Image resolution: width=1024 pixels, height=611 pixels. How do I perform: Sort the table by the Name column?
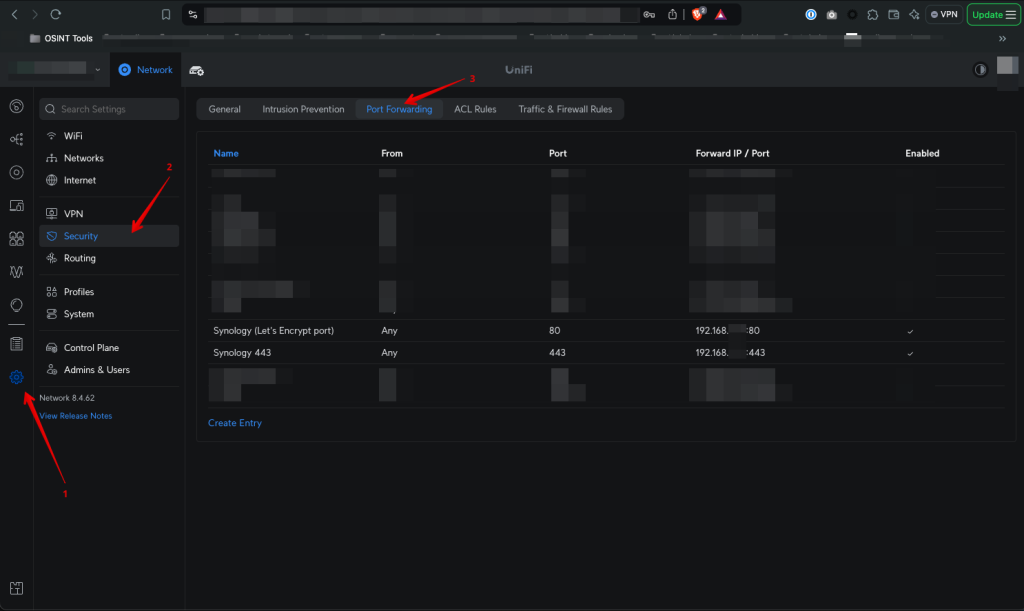pyautogui.click(x=226, y=153)
